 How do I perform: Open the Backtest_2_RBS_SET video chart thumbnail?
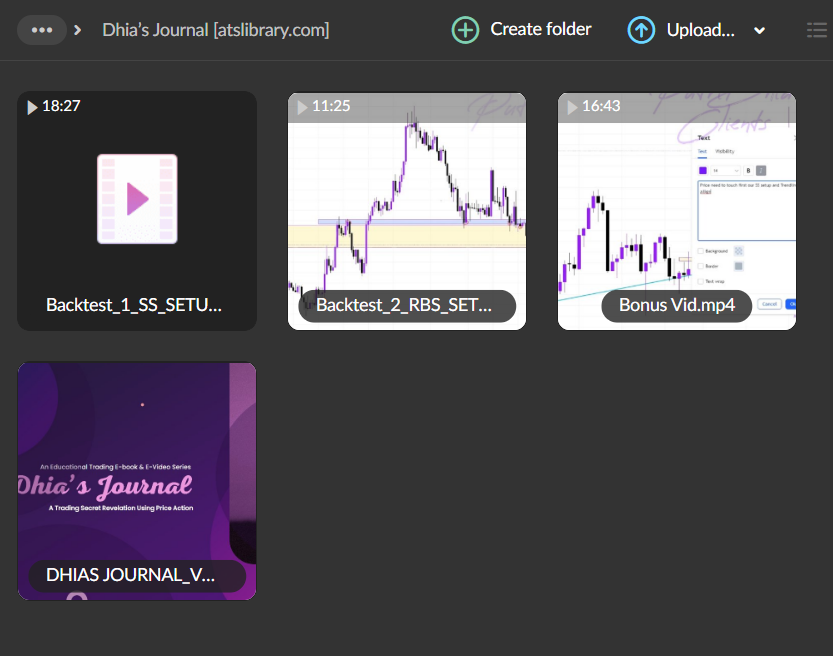pos(407,200)
